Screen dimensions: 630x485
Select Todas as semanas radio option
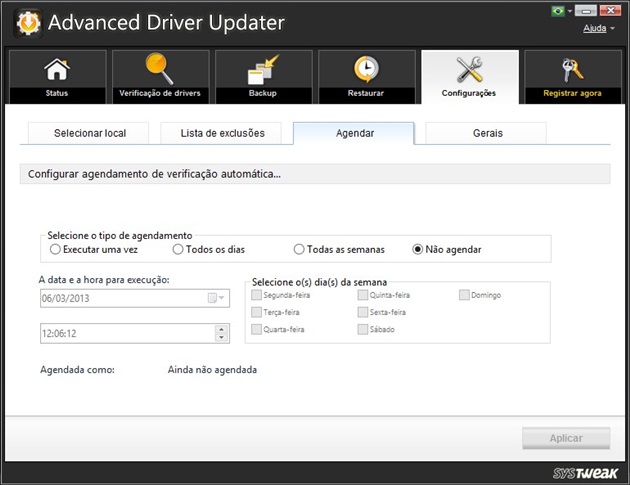coord(299,250)
